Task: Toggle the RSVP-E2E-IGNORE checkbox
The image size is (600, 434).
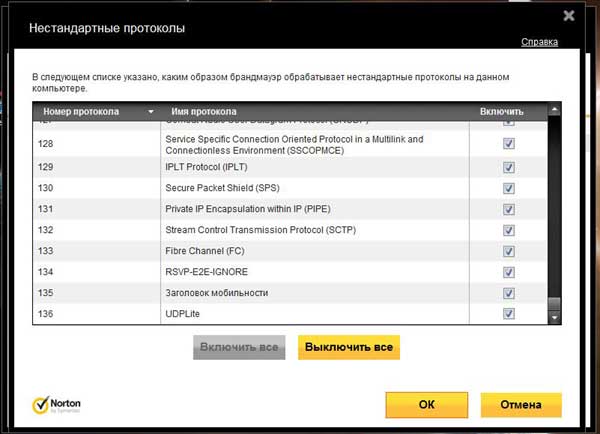Action: point(509,272)
